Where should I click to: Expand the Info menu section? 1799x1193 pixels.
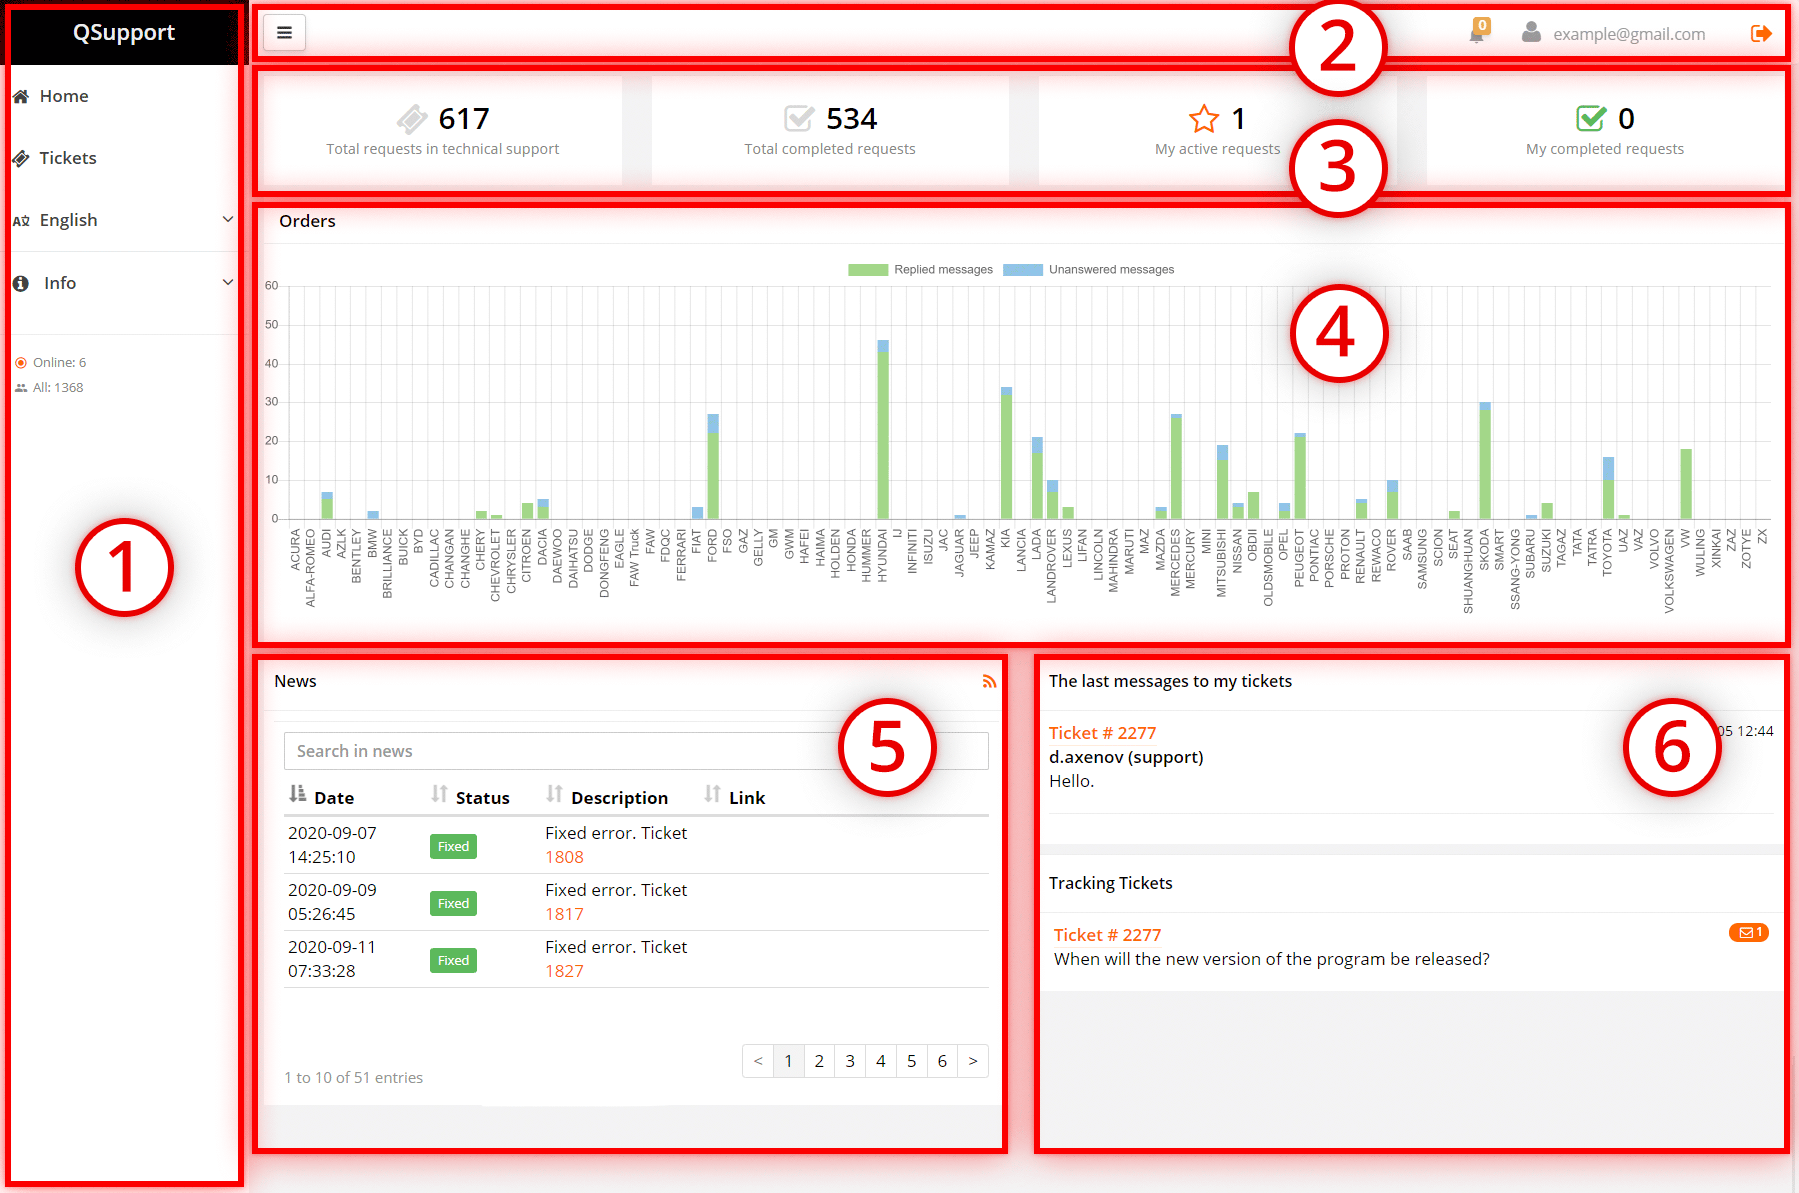pyautogui.click(x=124, y=283)
